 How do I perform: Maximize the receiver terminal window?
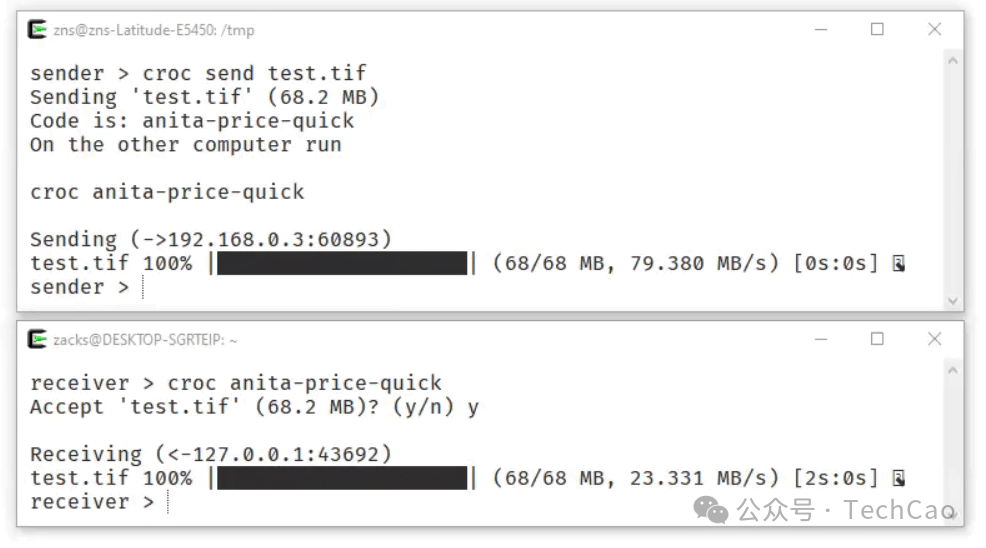tap(877, 339)
